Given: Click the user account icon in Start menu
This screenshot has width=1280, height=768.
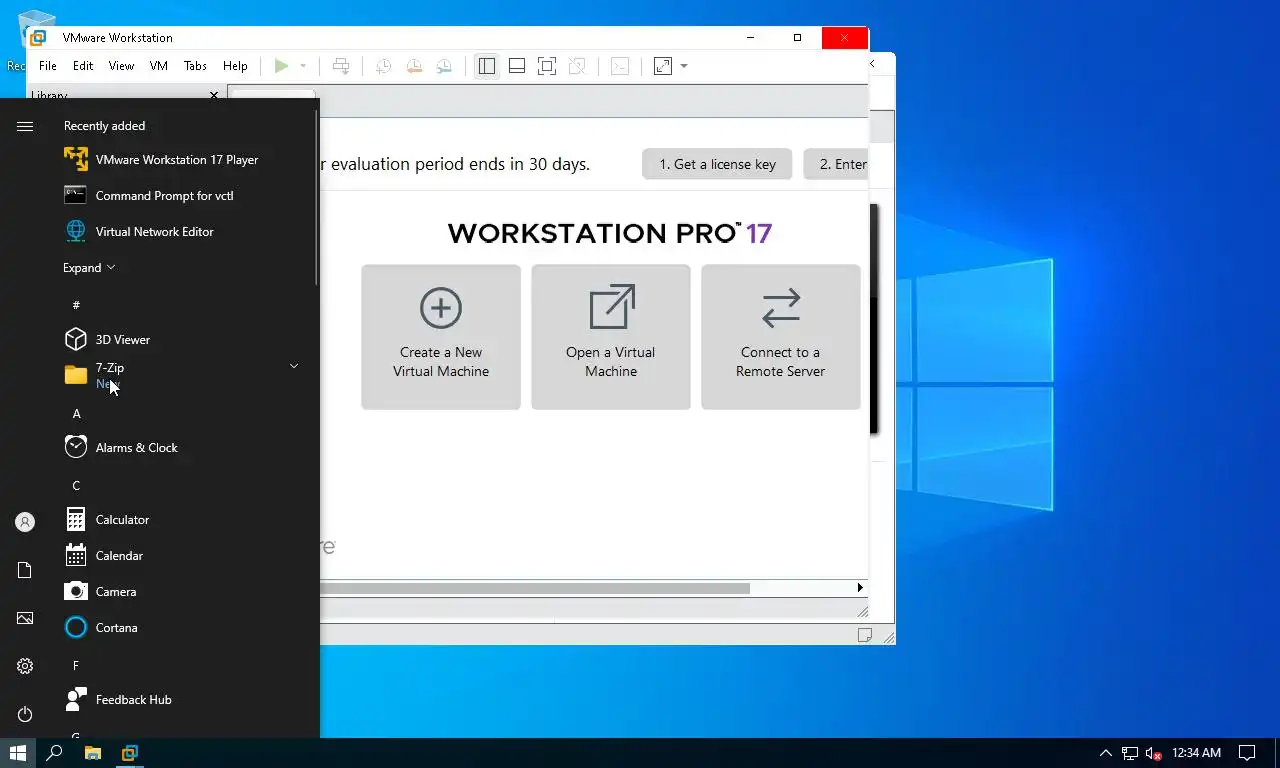Looking at the screenshot, I should coord(25,522).
